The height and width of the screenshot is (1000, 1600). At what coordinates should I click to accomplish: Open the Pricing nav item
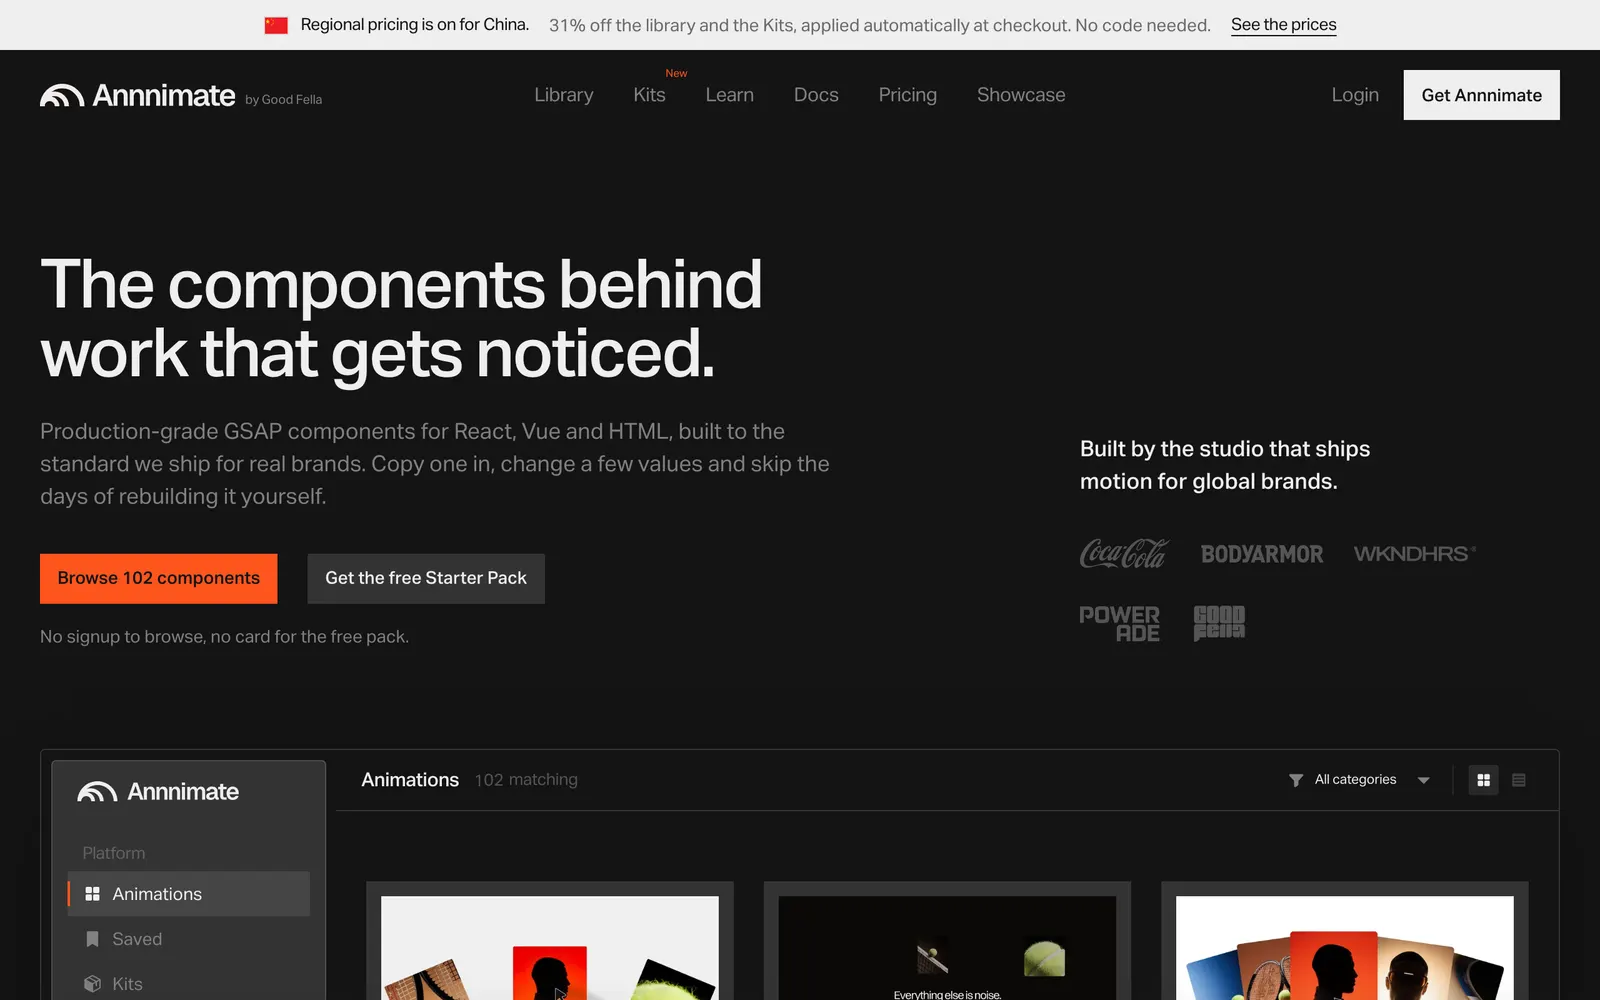(908, 95)
